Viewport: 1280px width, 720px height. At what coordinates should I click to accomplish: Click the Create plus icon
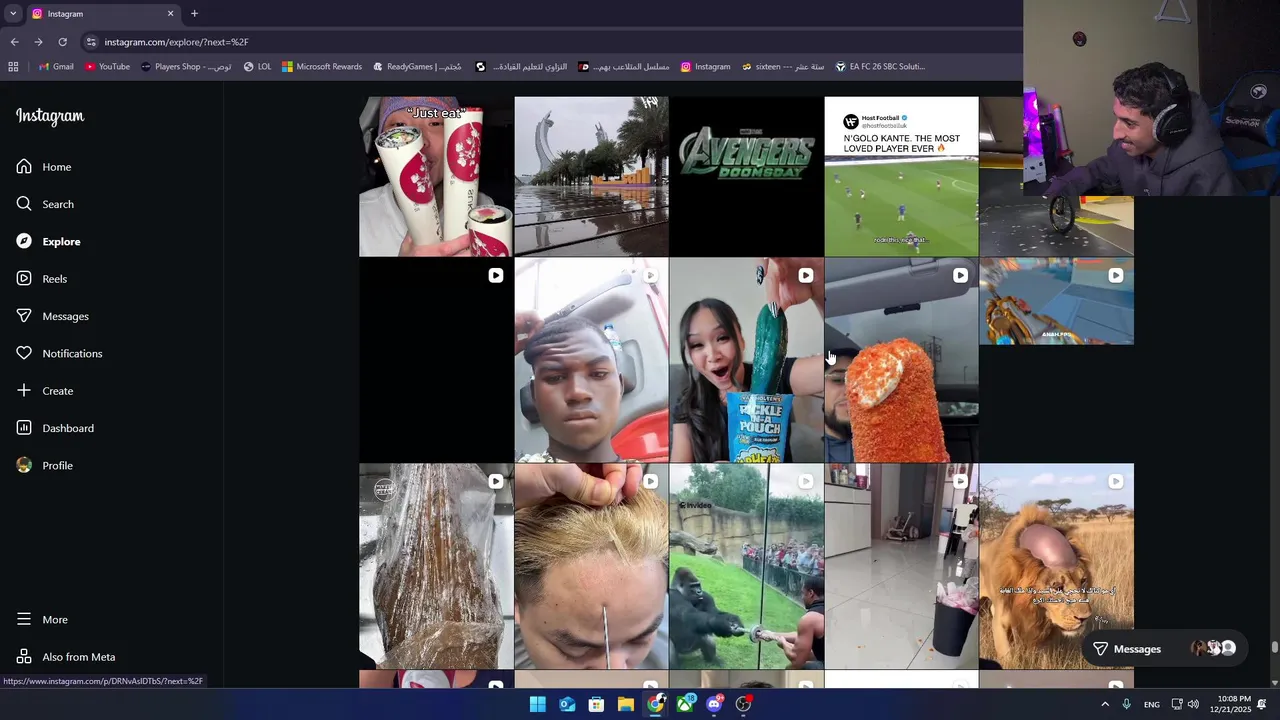click(24, 390)
